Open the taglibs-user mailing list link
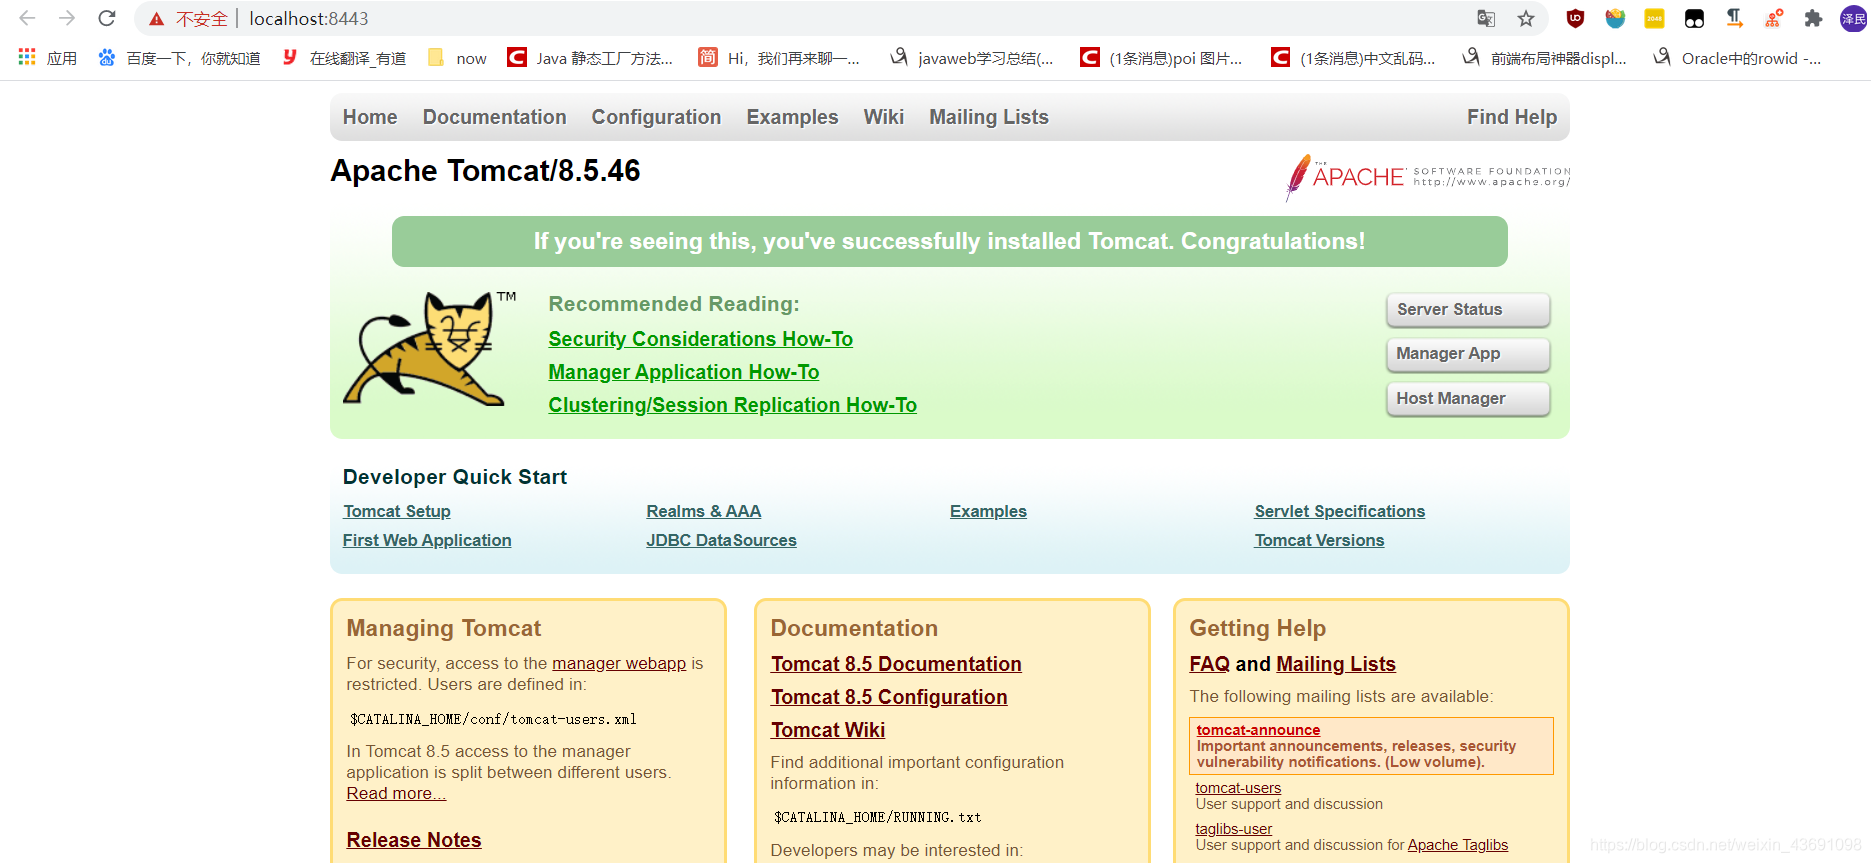The height and width of the screenshot is (863, 1871). pos(1234,829)
